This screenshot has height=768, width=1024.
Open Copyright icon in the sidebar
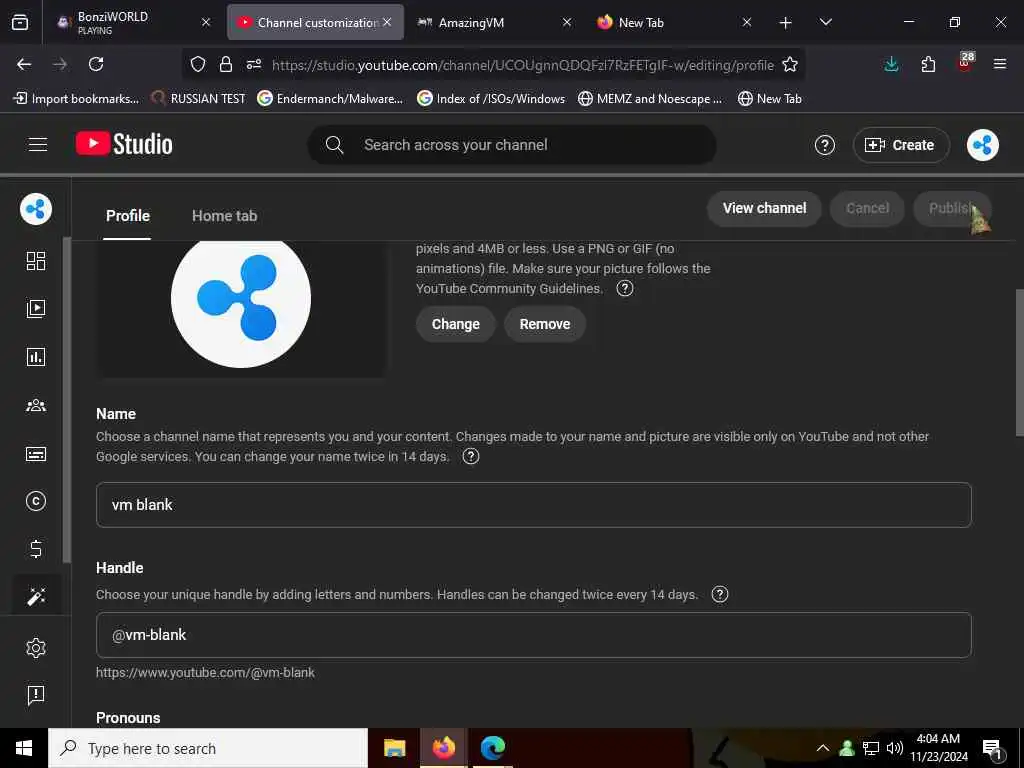click(x=36, y=501)
